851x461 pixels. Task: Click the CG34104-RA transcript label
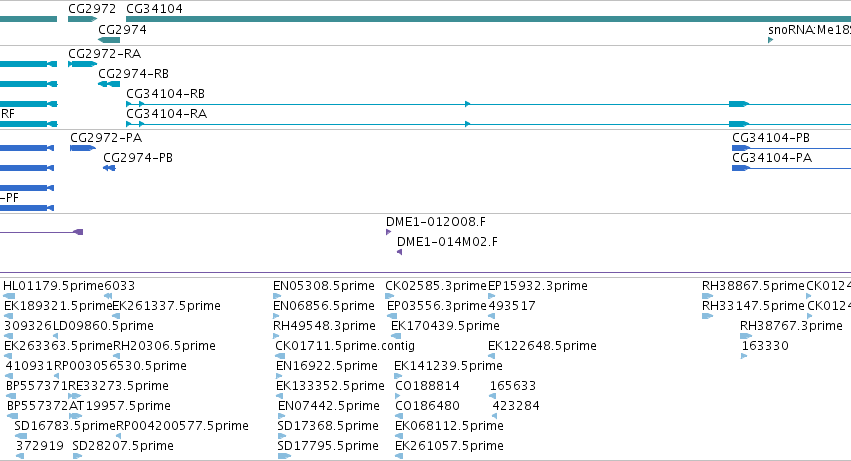pyautogui.click(x=167, y=113)
